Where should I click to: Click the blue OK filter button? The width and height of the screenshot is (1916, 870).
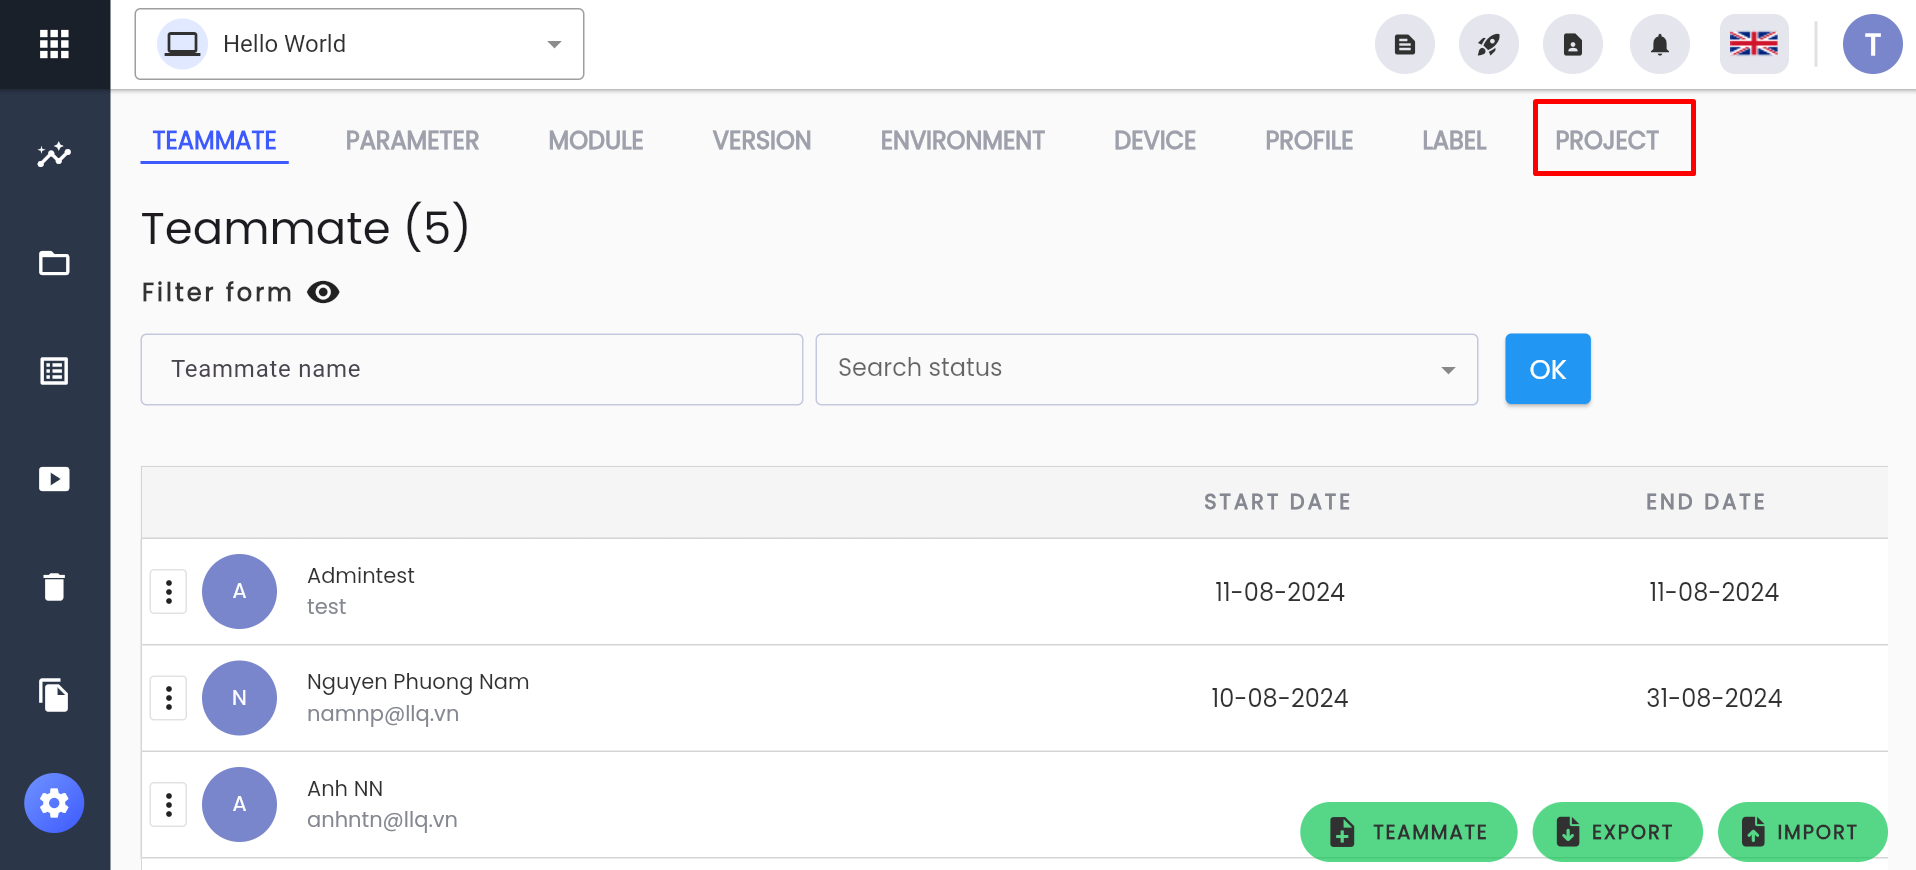[x=1548, y=369]
